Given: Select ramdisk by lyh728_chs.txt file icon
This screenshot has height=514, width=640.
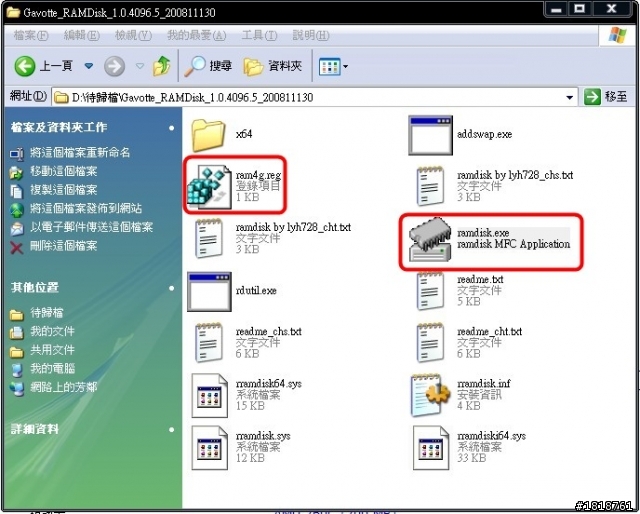Looking at the screenshot, I should (430, 187).
